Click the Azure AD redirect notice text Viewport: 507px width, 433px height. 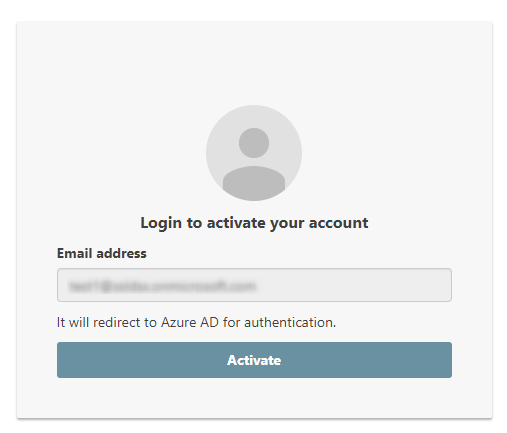(196, 322)
